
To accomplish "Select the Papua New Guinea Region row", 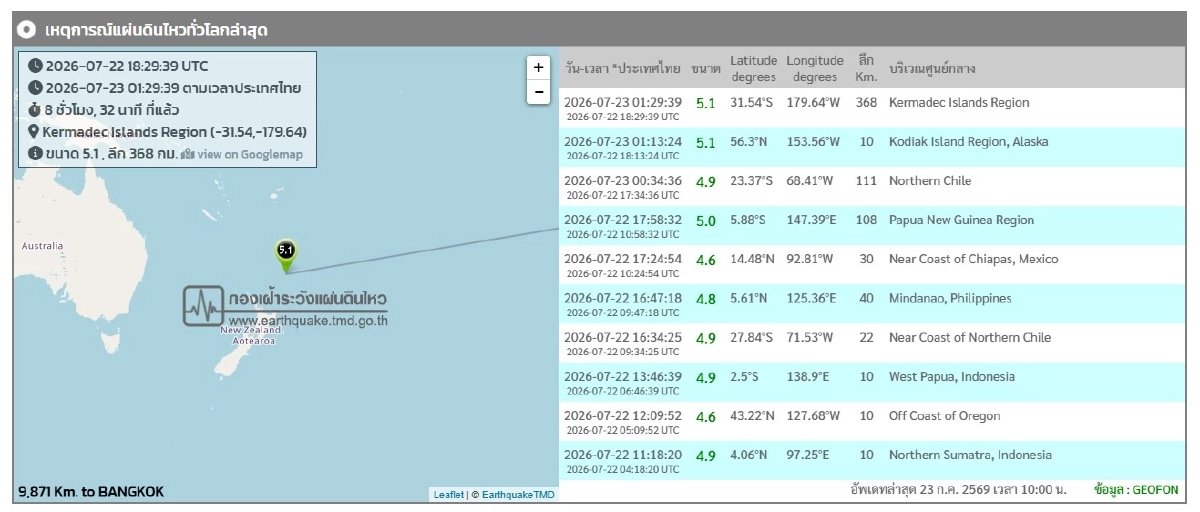I will point(872,225).
